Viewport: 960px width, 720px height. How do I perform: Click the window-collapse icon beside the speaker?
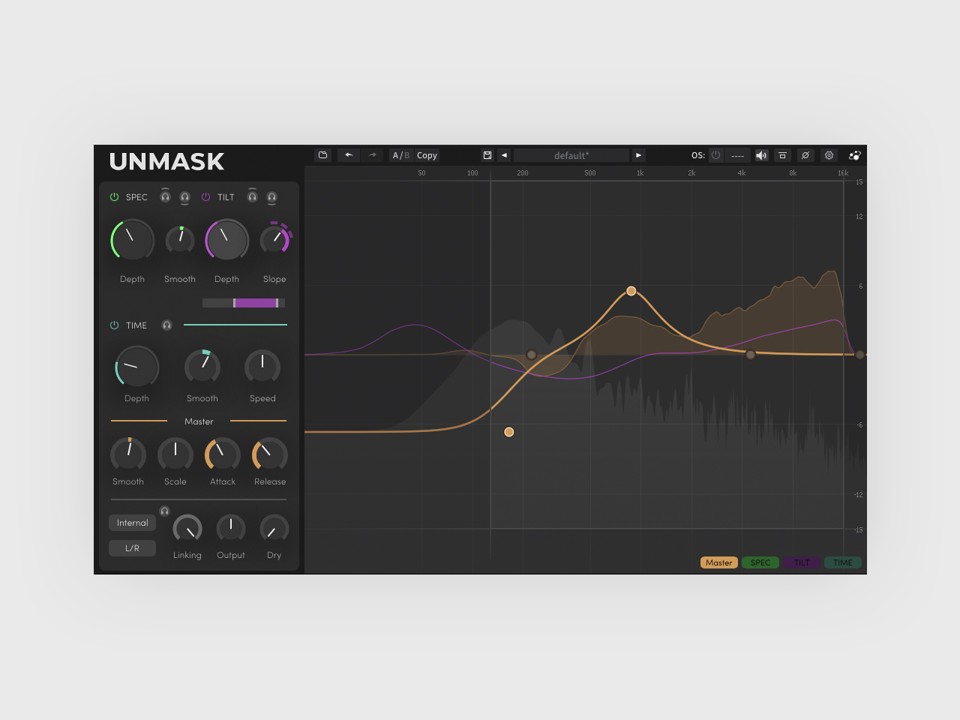click(x=782, y=156)
